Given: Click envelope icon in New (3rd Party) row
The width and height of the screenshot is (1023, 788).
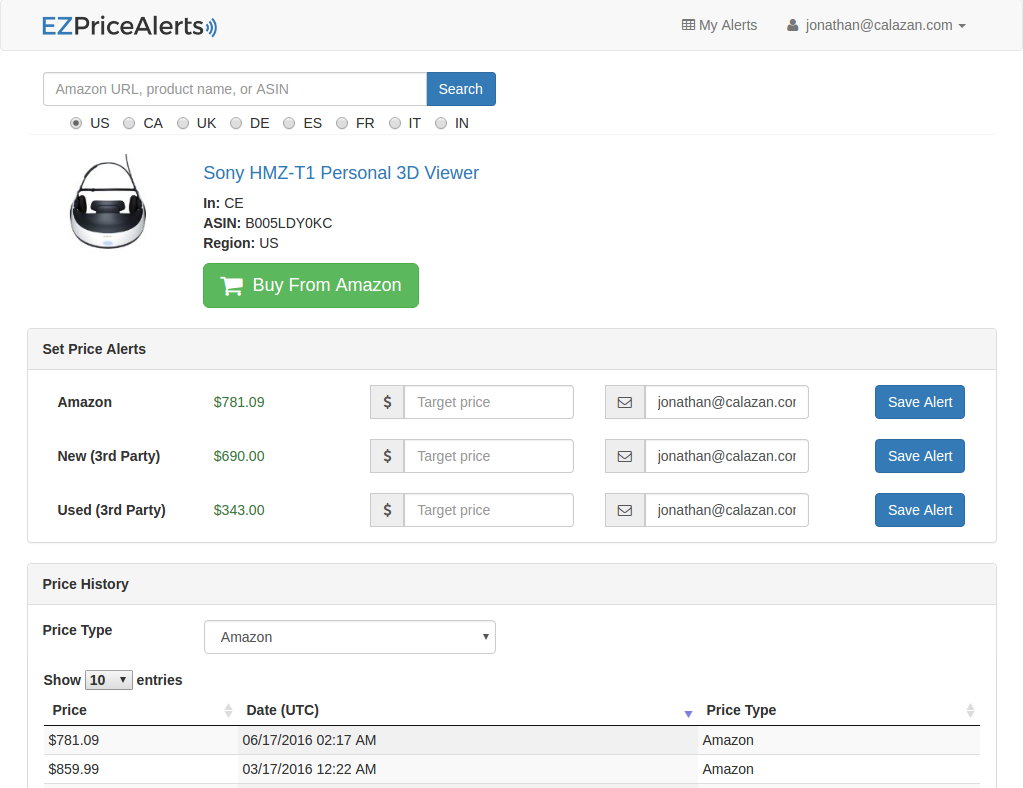Looking at the screenshot, I should point(625,457).
